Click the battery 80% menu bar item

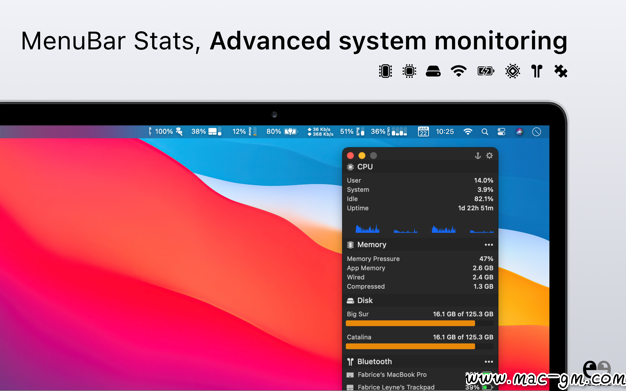(x=282, y=131)
